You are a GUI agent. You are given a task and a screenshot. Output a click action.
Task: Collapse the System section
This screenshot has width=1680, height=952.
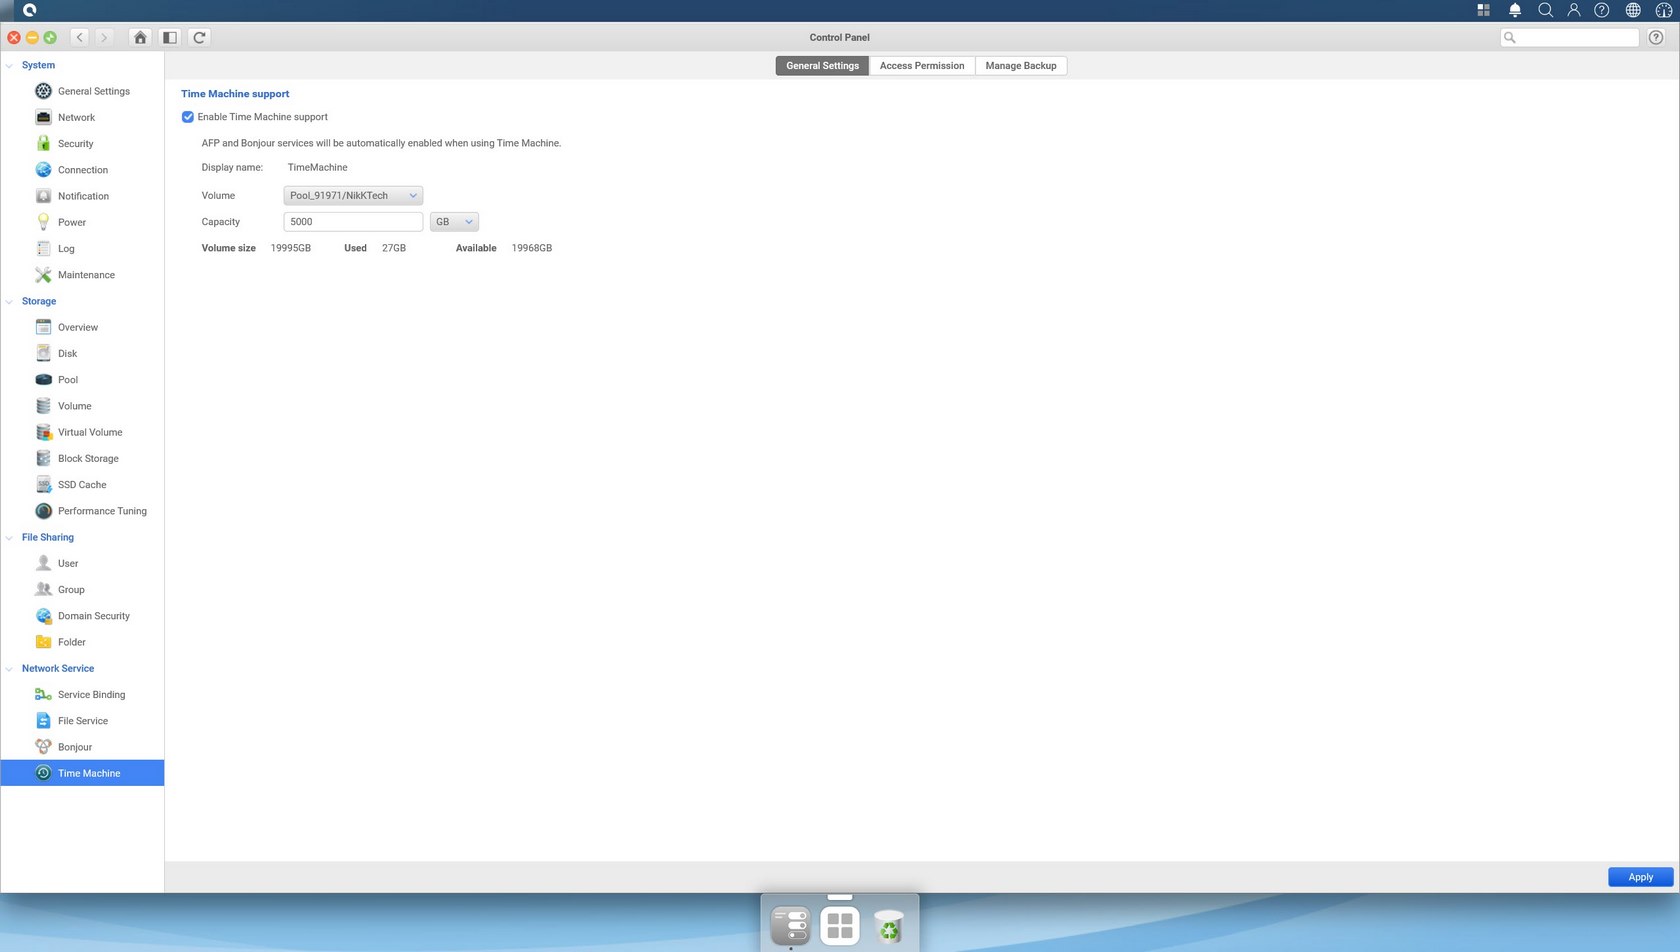pyautogui.click(x=9, y=66)
